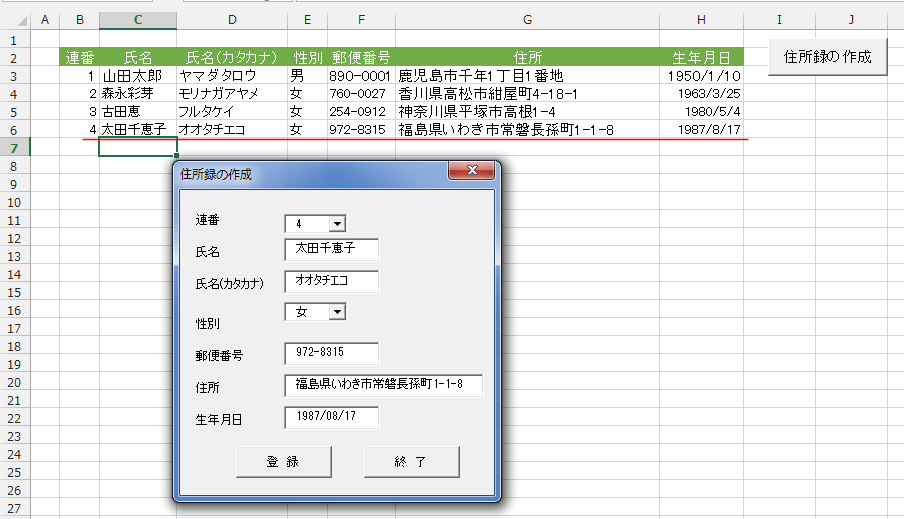Click birthdate cell 1950/1/10
The image size is (904, 519).
701,76
